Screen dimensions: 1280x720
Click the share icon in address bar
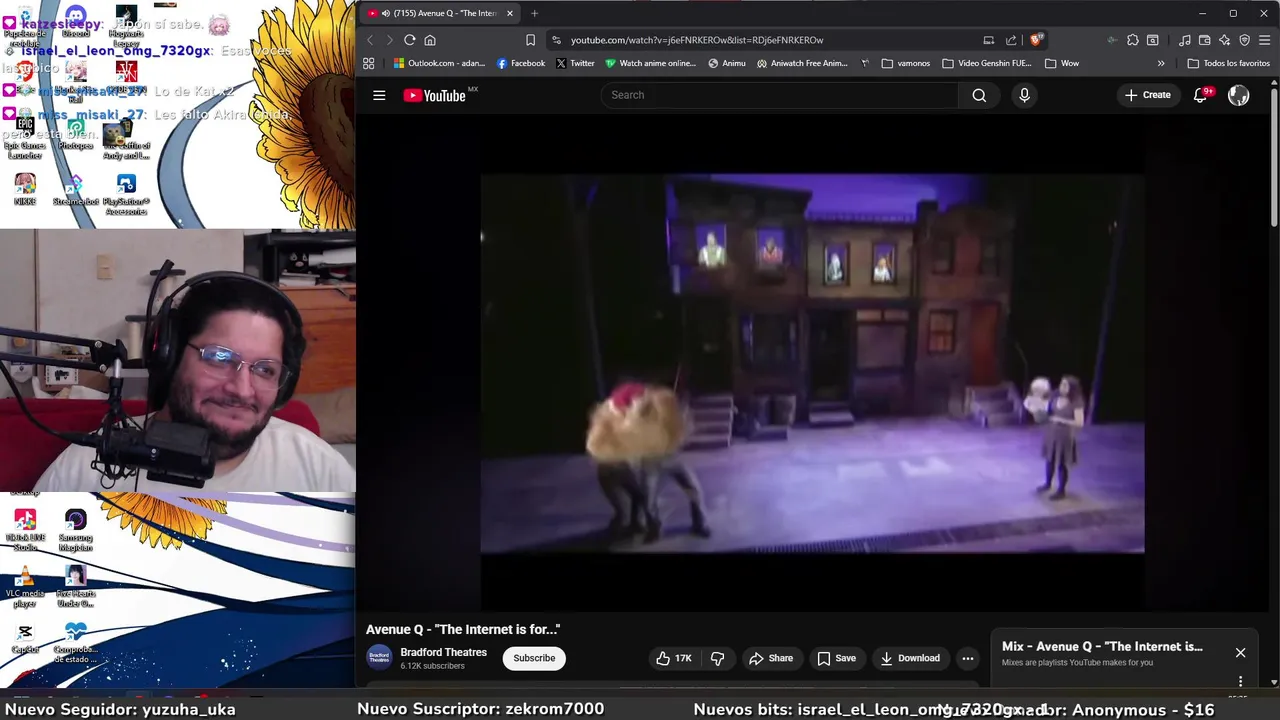pyautogui.click(x=1011, y=40)
